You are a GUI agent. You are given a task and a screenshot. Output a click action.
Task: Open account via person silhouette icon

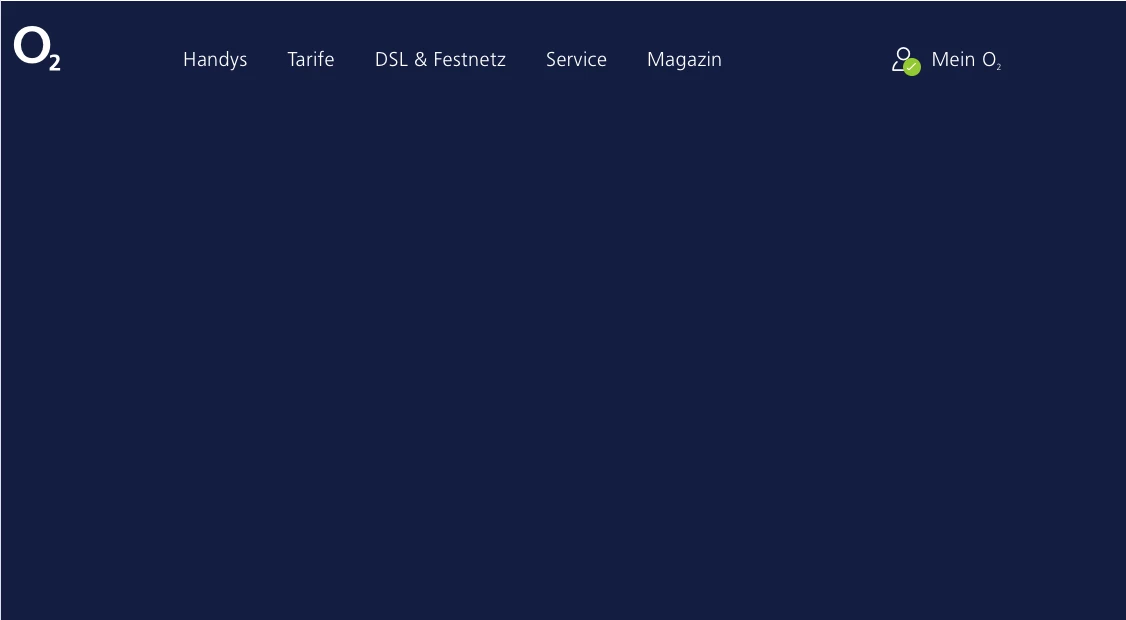click(x=903, y=59)
